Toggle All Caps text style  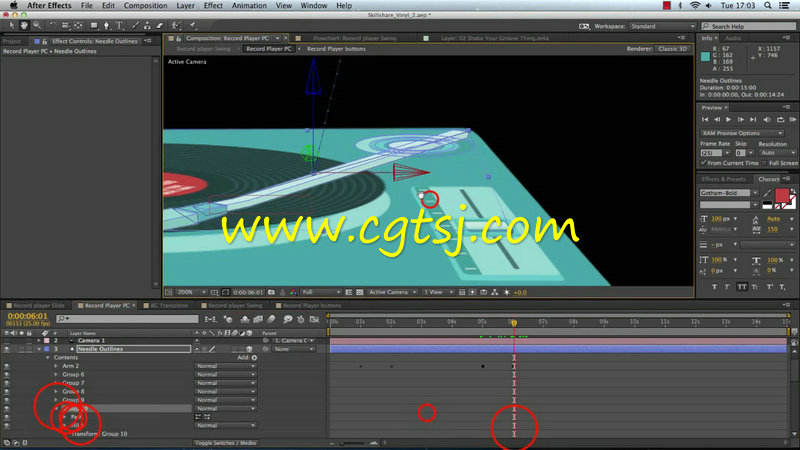click(742, 287)
